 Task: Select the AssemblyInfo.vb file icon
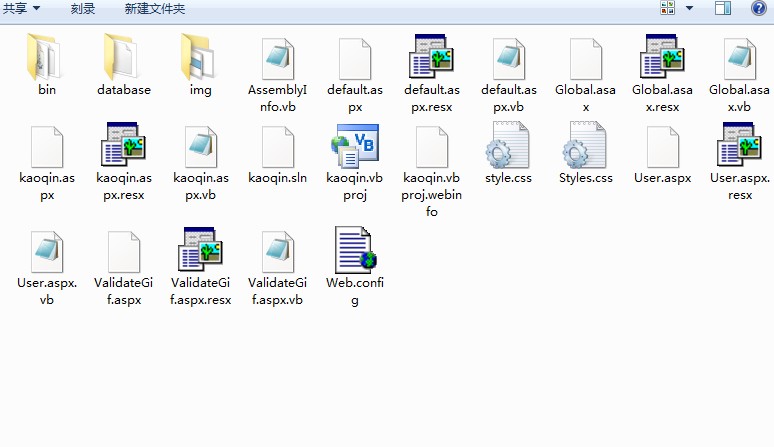pos(278,59)
